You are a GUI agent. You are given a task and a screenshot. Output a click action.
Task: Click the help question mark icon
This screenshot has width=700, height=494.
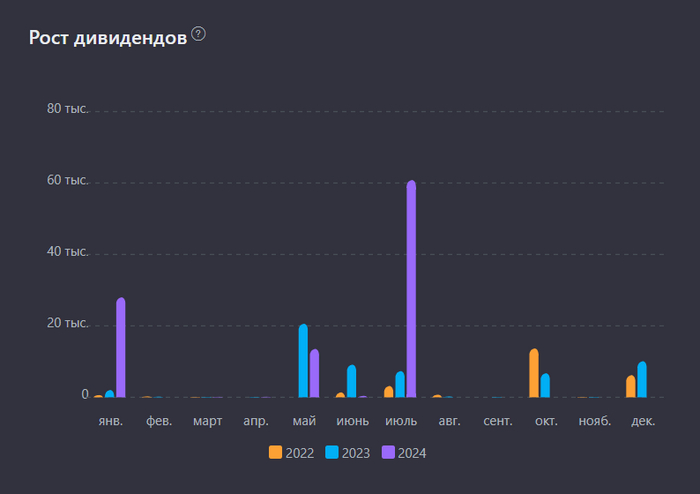[198, 34]
